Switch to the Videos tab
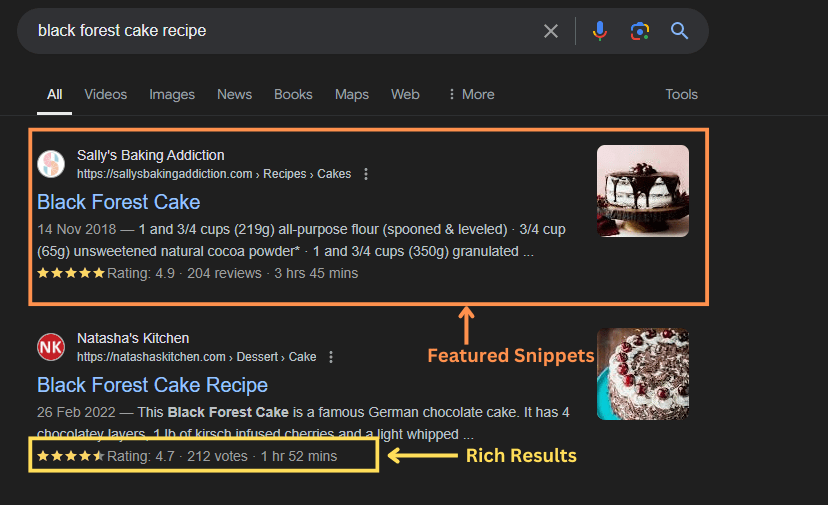Image resolution: width=828 pixels, height=505 pixels. (106, 95)
